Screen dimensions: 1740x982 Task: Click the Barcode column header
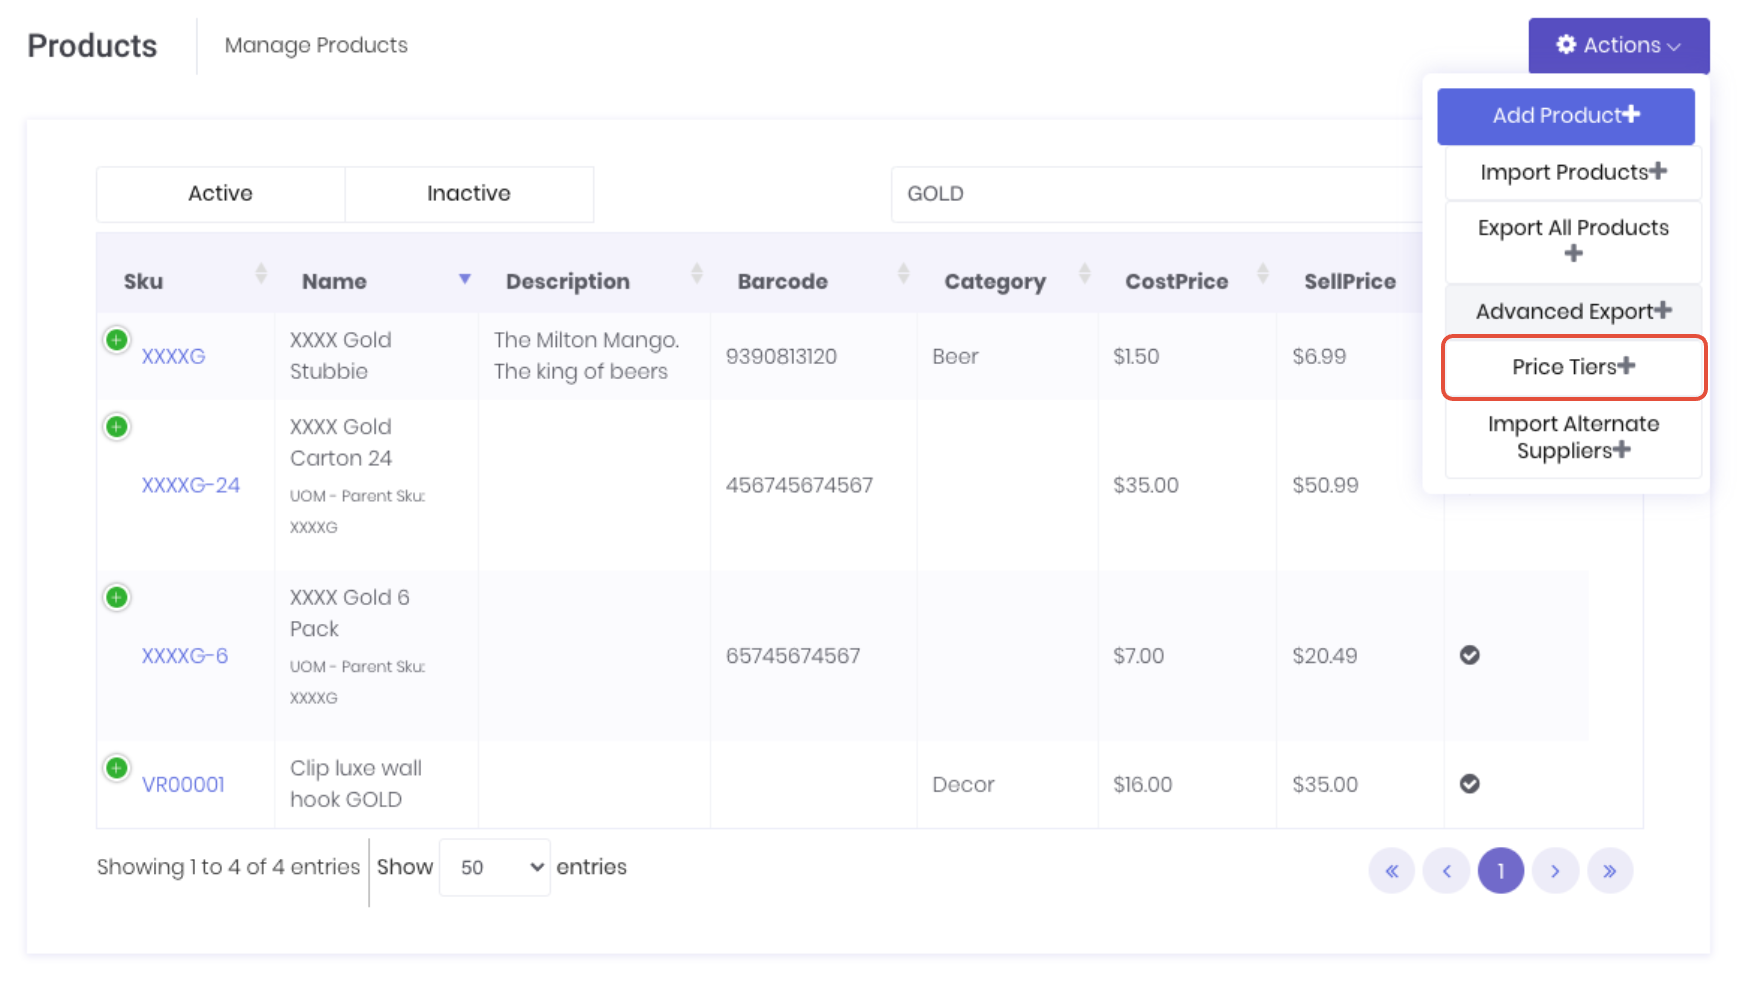[x=814, y=273]
